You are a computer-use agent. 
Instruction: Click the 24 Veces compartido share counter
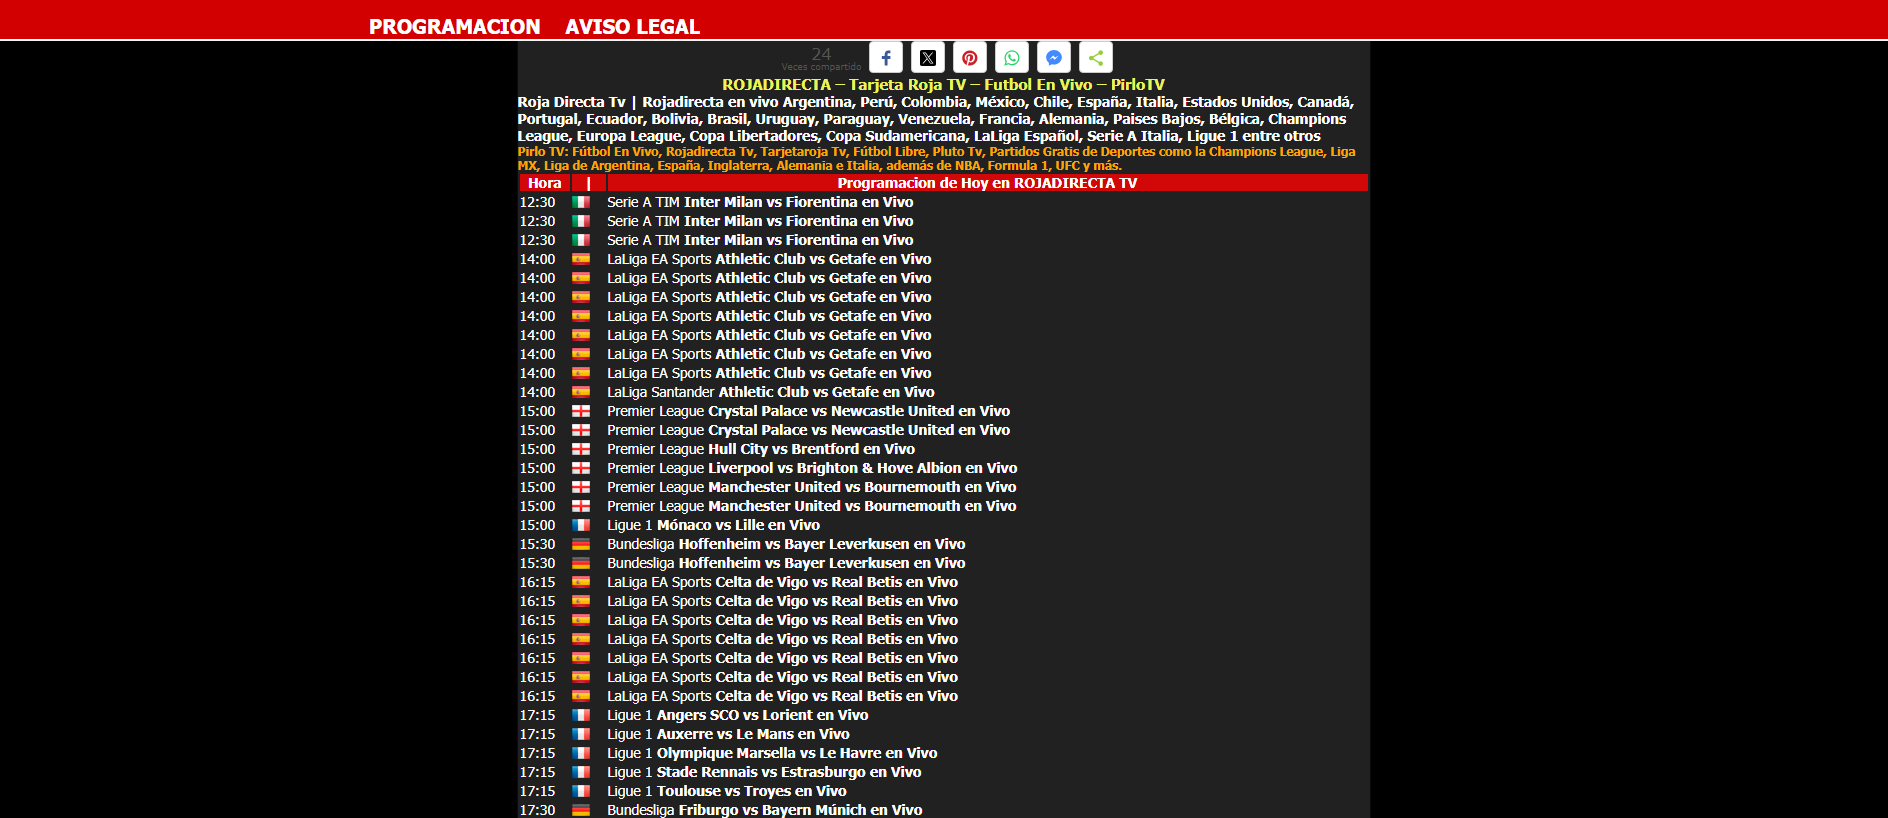[x=821, y=58]
